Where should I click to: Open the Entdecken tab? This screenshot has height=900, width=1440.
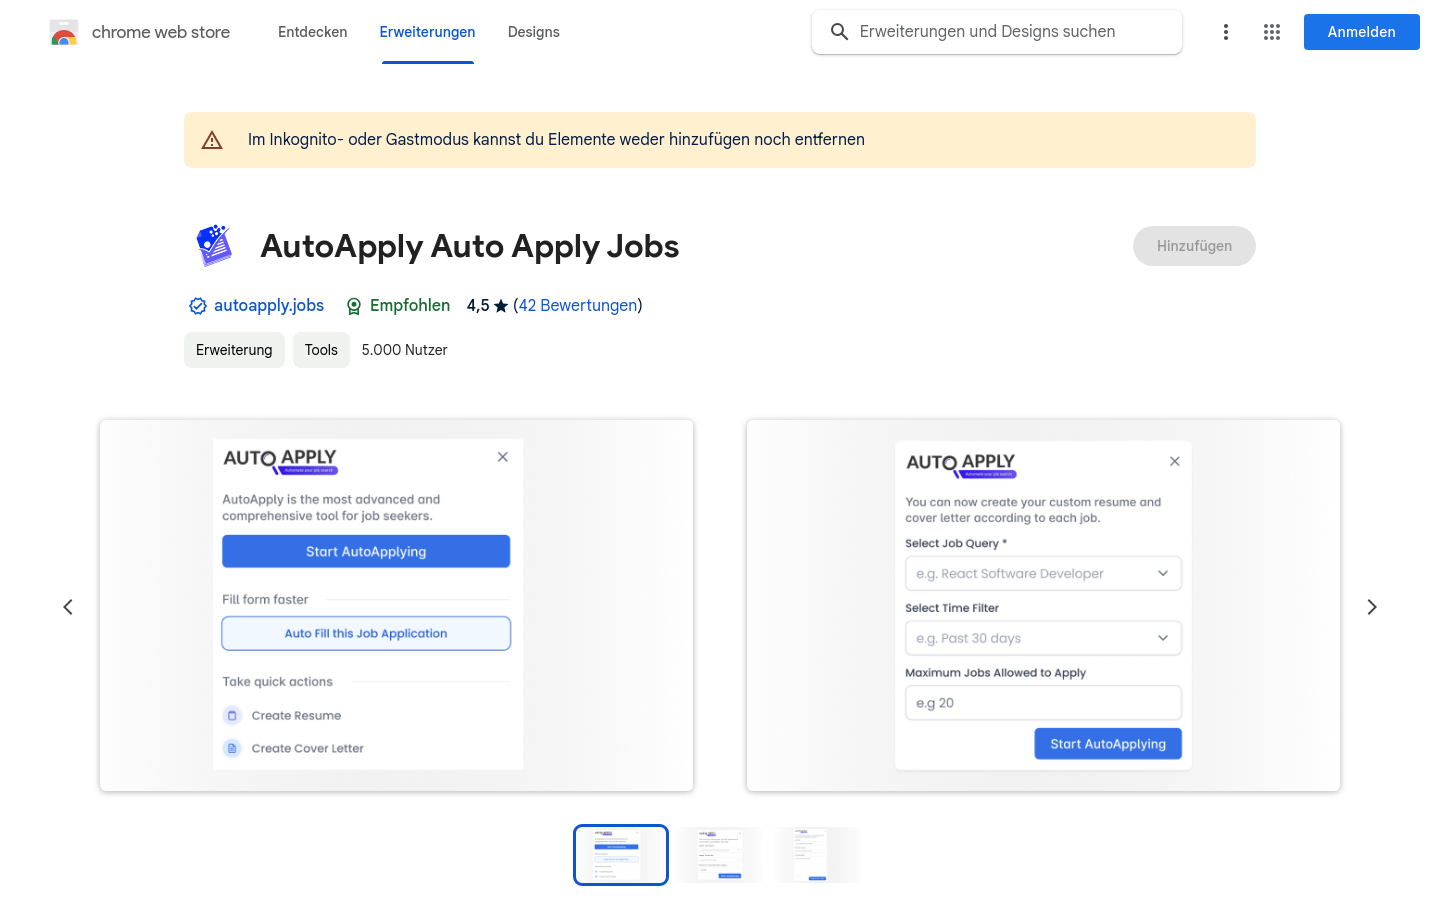[x=313, y=32]
